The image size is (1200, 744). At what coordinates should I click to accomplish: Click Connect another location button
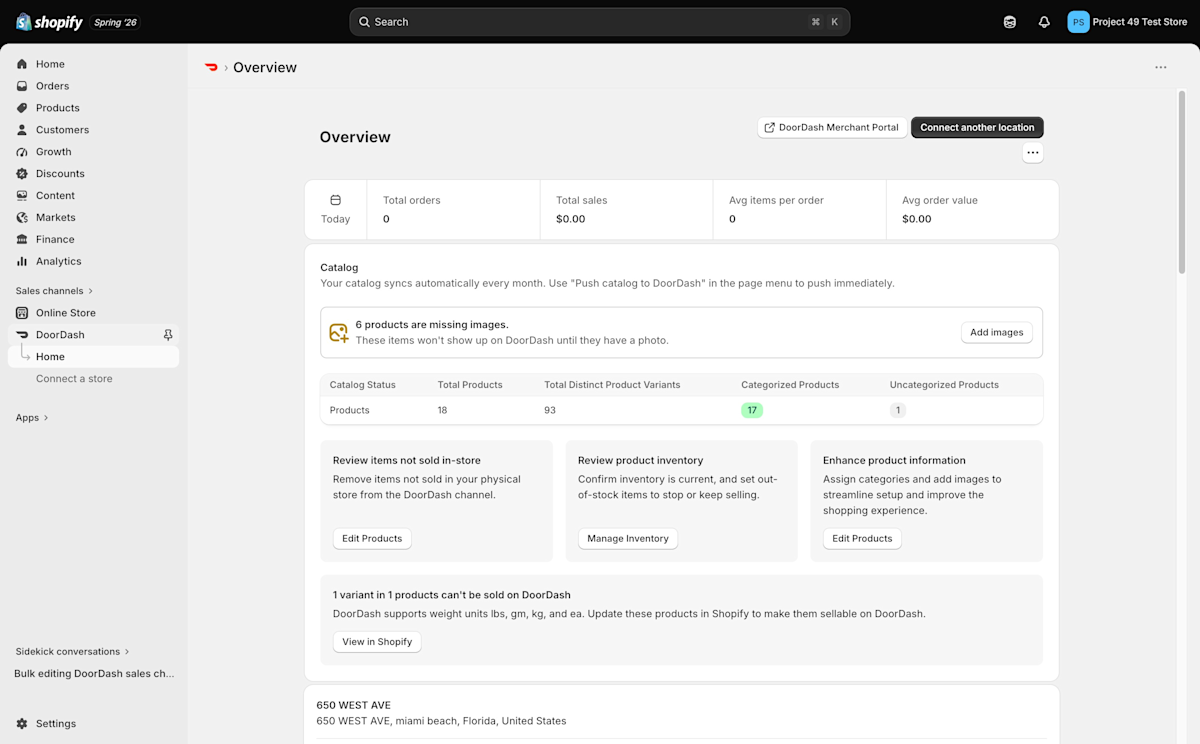tap(977, 127)
